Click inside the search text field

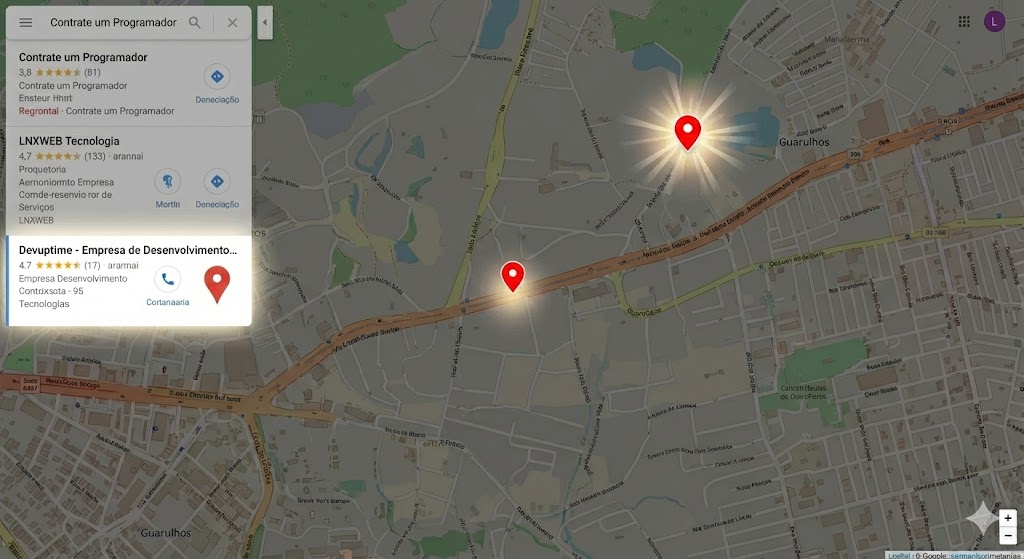(x=113, y=23)
